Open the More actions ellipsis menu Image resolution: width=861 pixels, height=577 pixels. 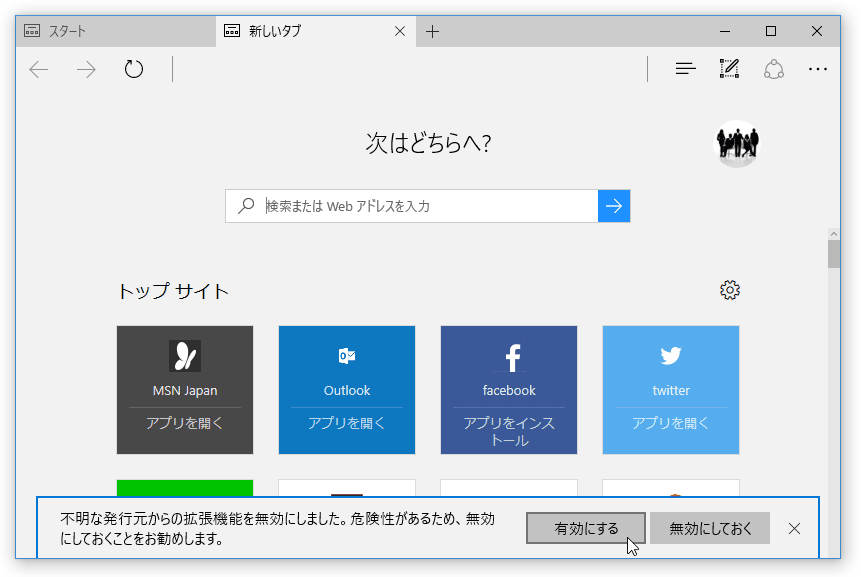pyautogui.click(x=818, y=69)
